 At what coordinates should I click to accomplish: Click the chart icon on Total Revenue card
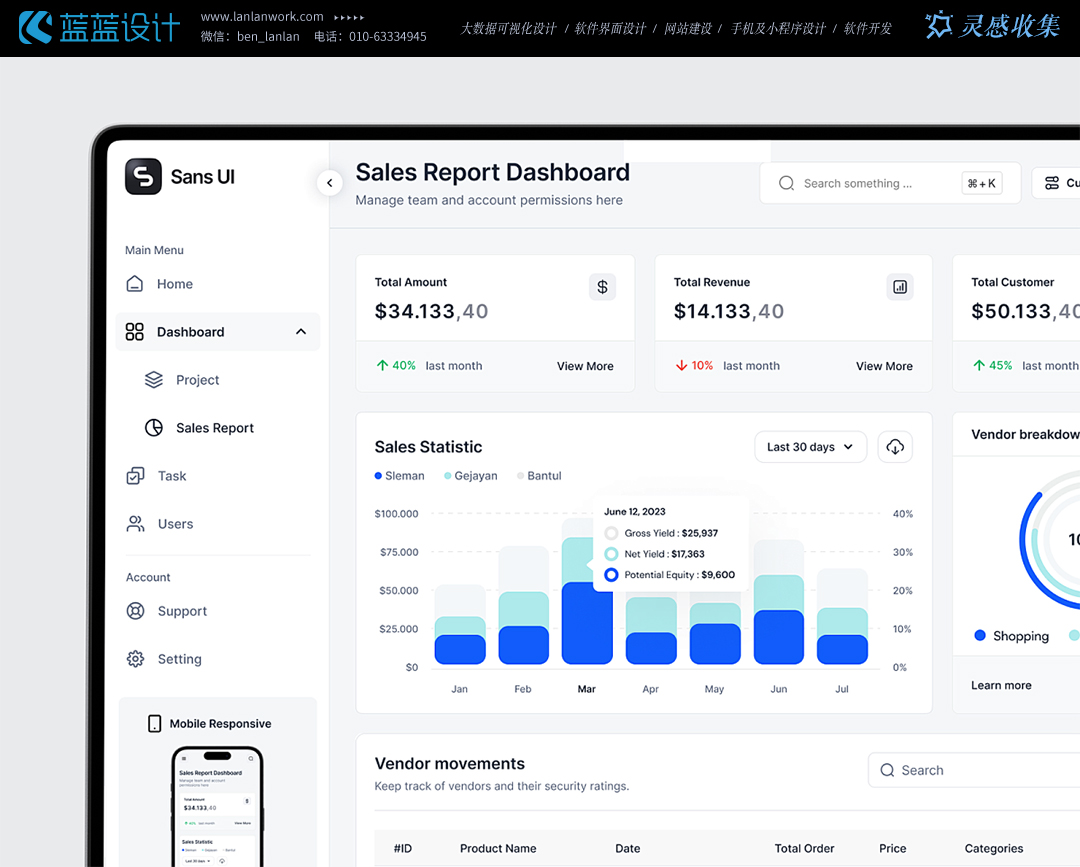click(900, 287)
